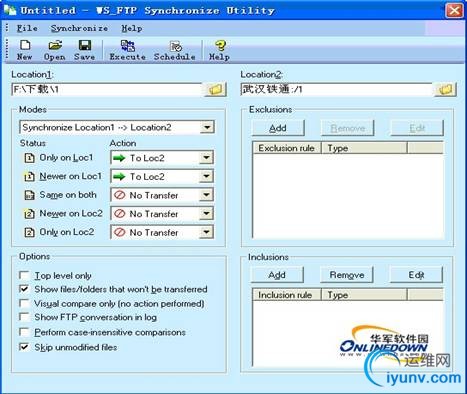Open action dropdown for Newer on Loc2
467x394 pixels.
tap(206, 214)
